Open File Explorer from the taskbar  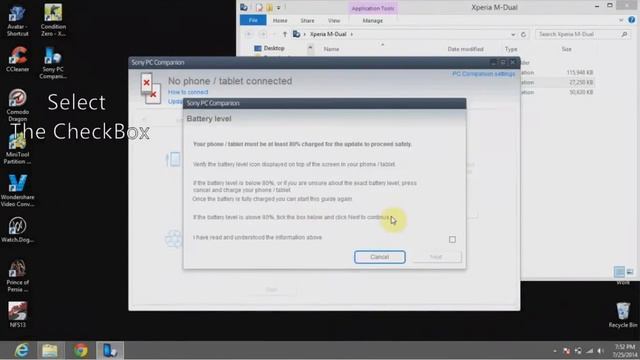(x=50, y=351)
